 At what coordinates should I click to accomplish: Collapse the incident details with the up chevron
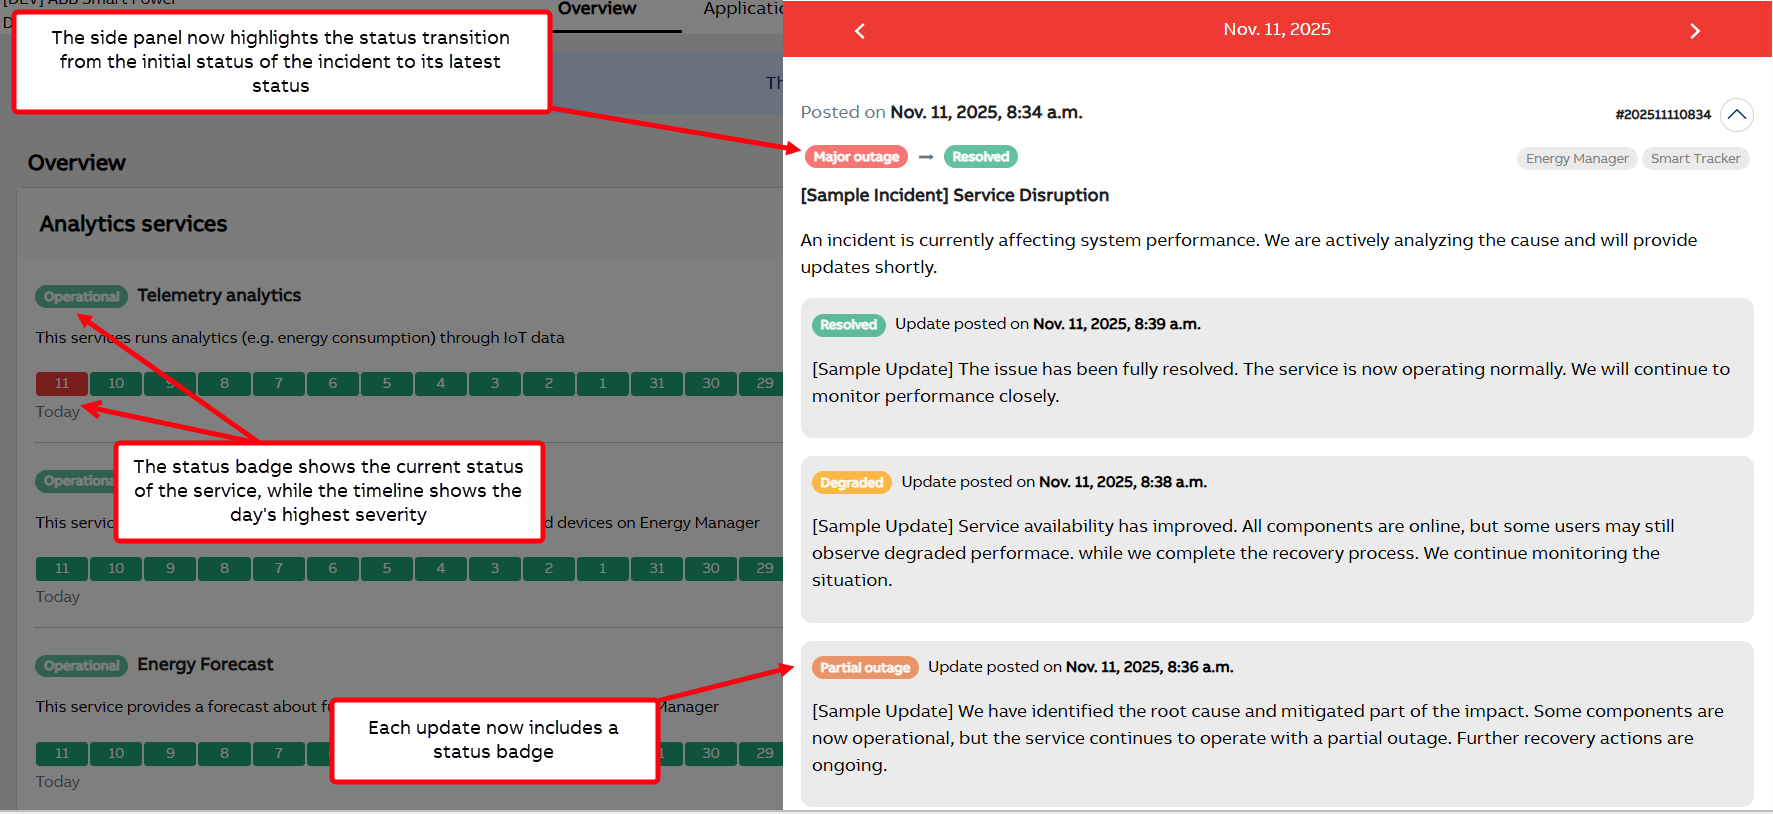click(1737, 114)
